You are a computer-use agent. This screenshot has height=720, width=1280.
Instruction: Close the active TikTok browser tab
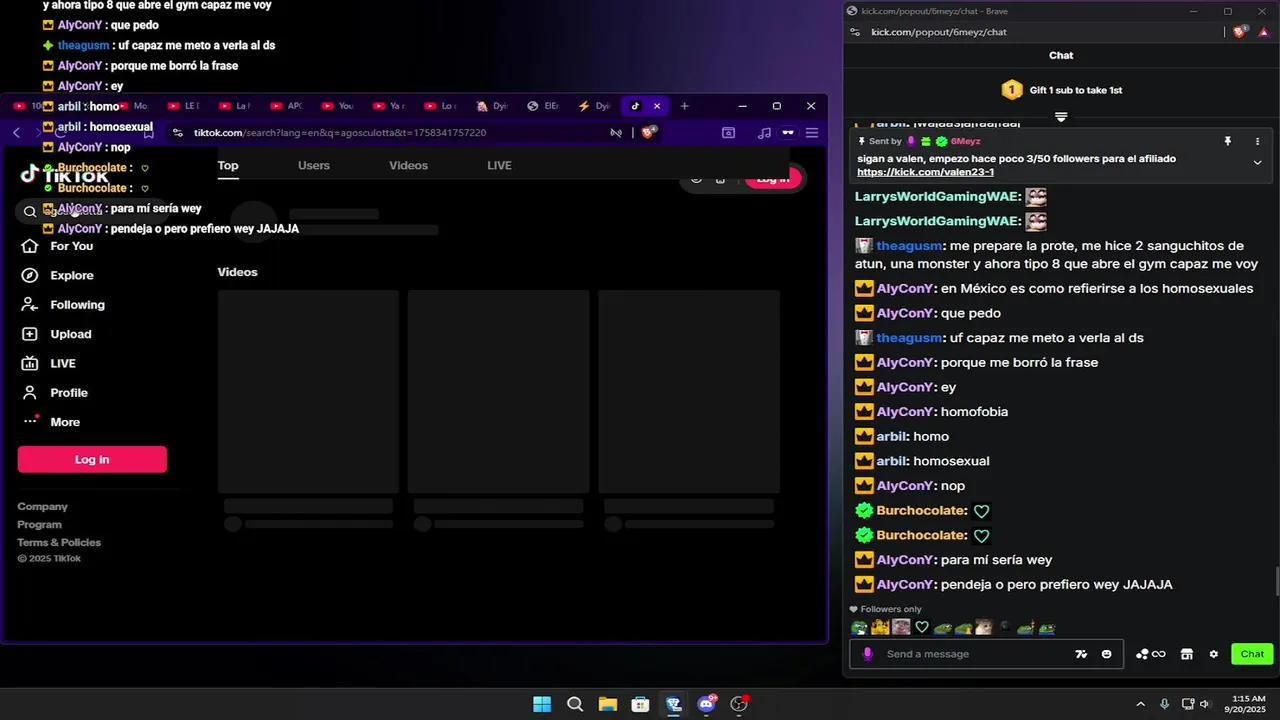[x=657, y=106]
